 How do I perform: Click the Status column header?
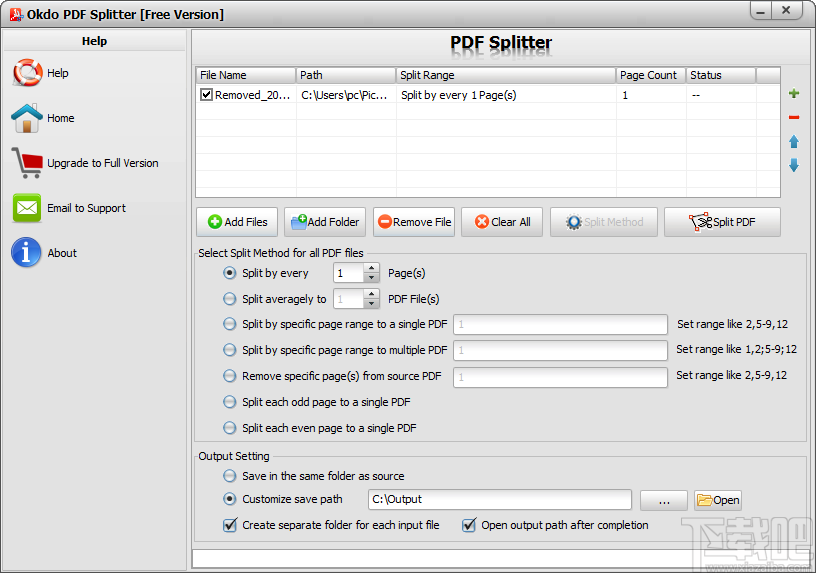click(x=721, y=75)
